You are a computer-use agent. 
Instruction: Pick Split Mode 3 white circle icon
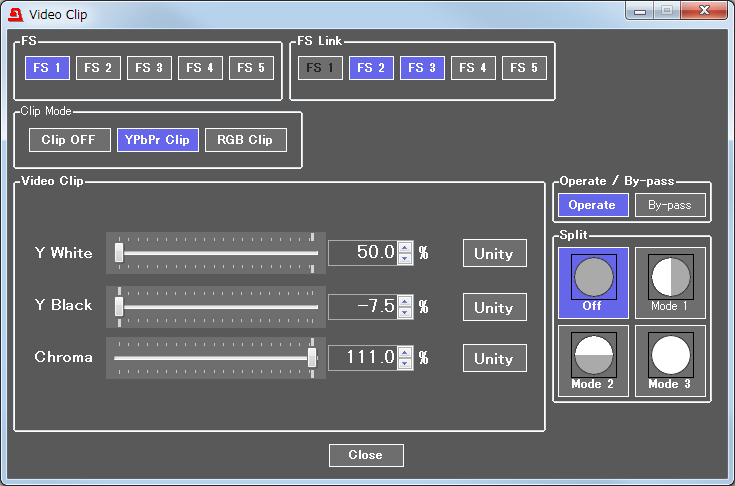pos(669,353)
